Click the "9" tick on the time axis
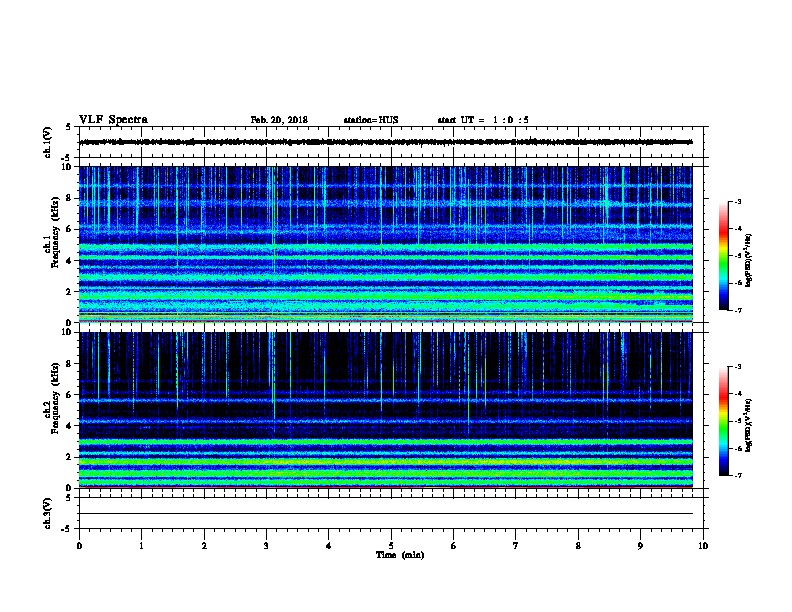 pyautogui.click(x=640, y=545)
